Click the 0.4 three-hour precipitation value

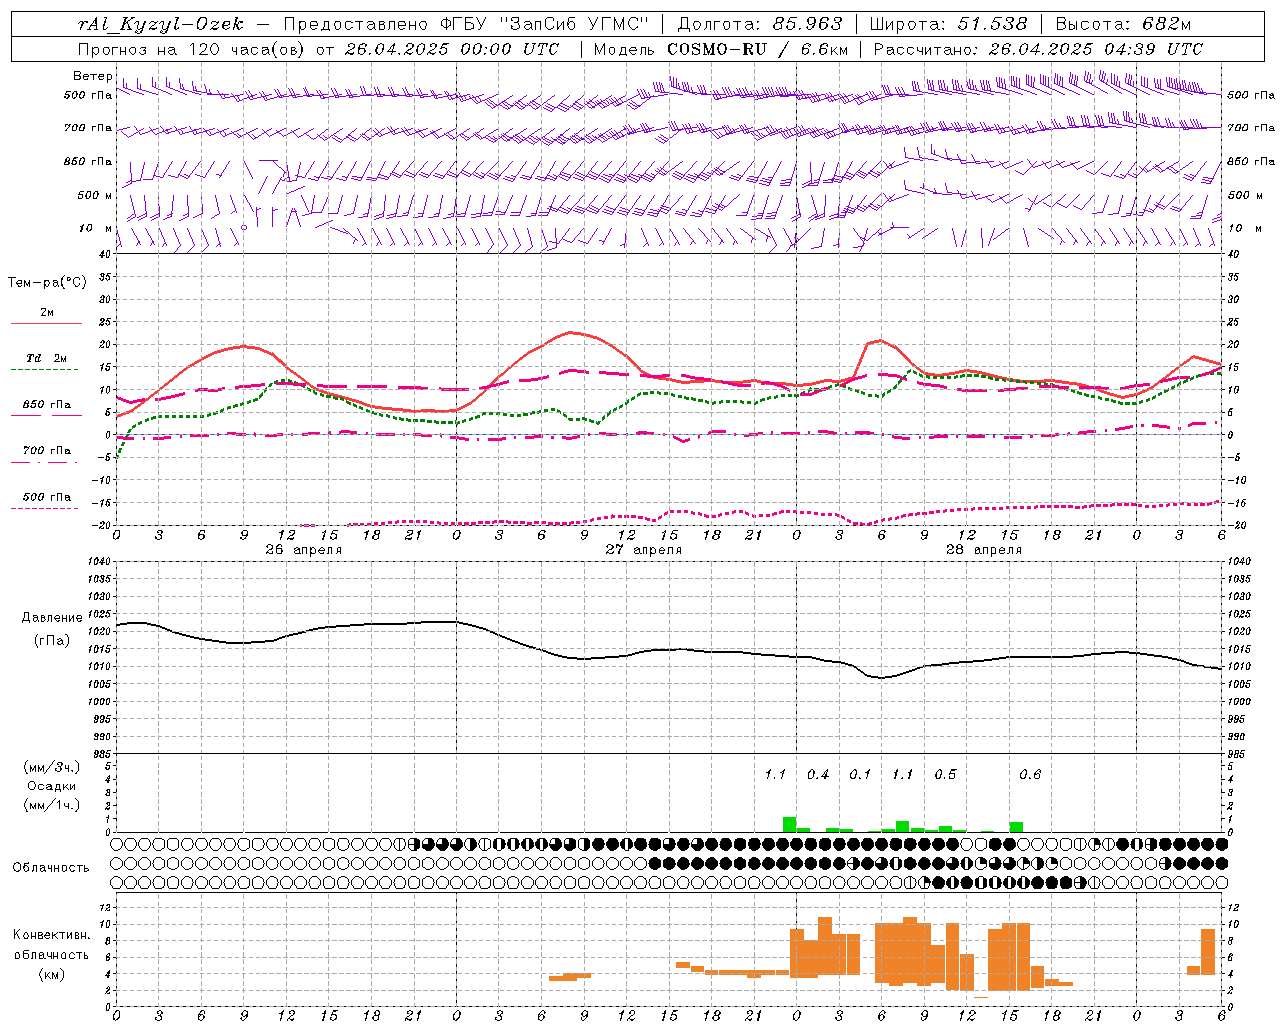pos(818,775)
